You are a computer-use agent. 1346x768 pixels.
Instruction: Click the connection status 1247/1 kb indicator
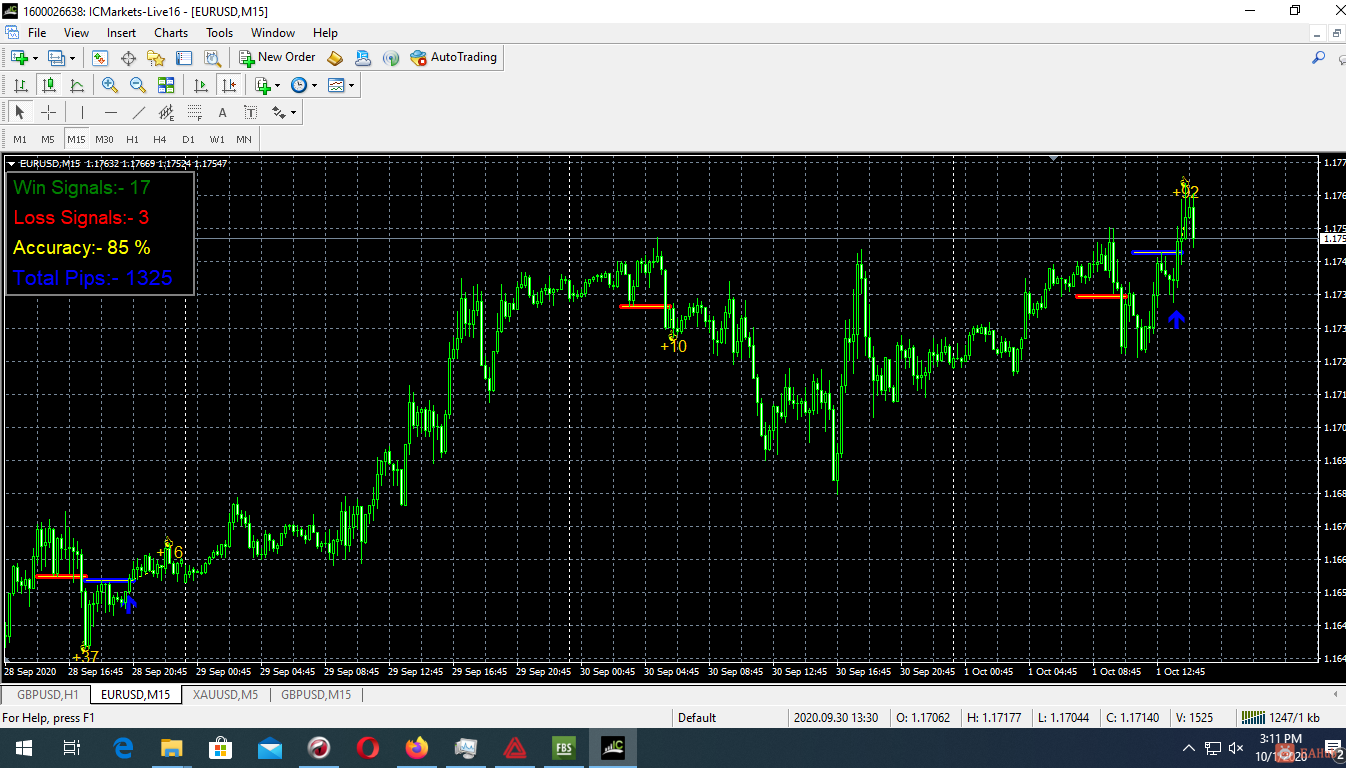(x=1280, y=717)
